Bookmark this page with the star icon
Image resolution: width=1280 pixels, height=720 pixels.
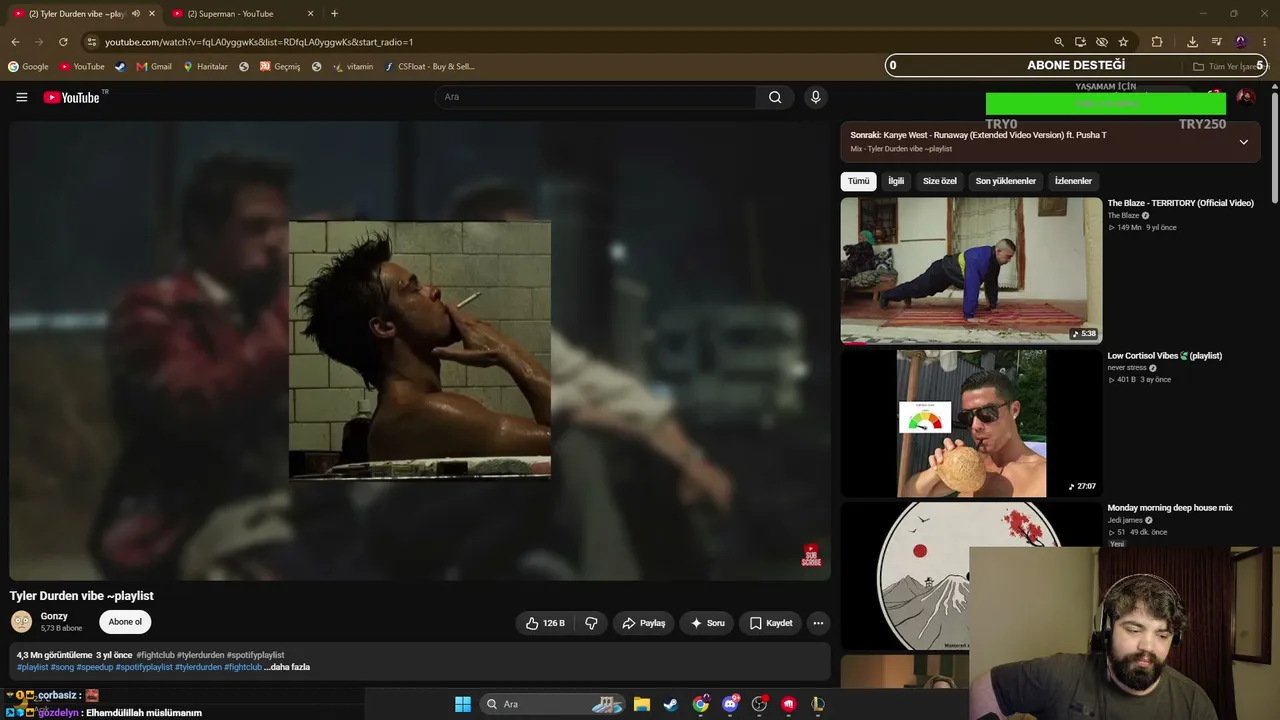1123,42
